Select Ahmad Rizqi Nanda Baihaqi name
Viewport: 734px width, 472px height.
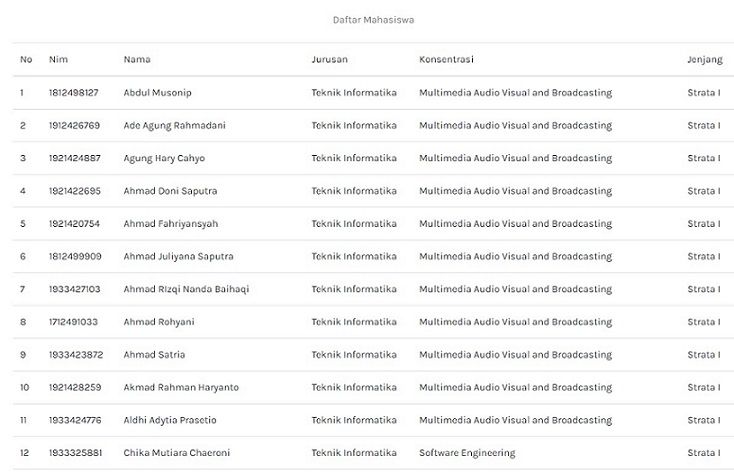pos(186,289)
